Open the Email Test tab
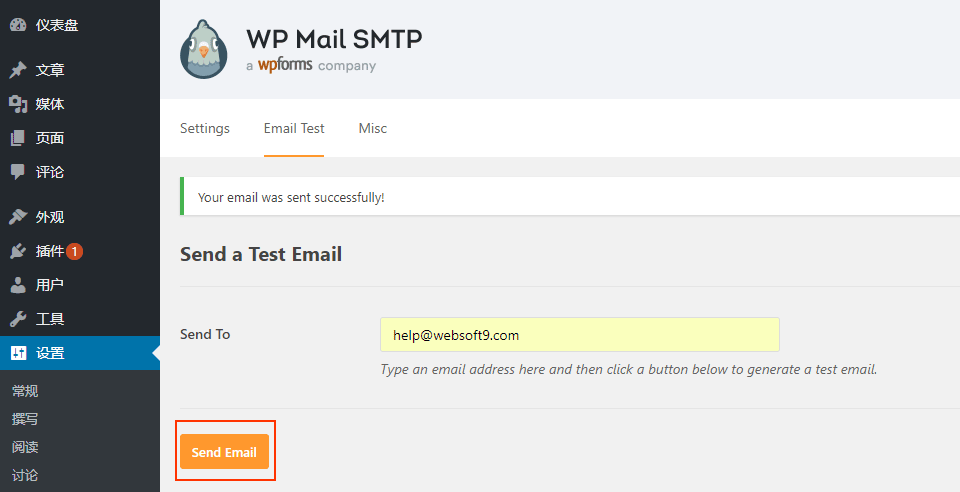This screenshot has height=492, width=960. (x=294, y=128)
